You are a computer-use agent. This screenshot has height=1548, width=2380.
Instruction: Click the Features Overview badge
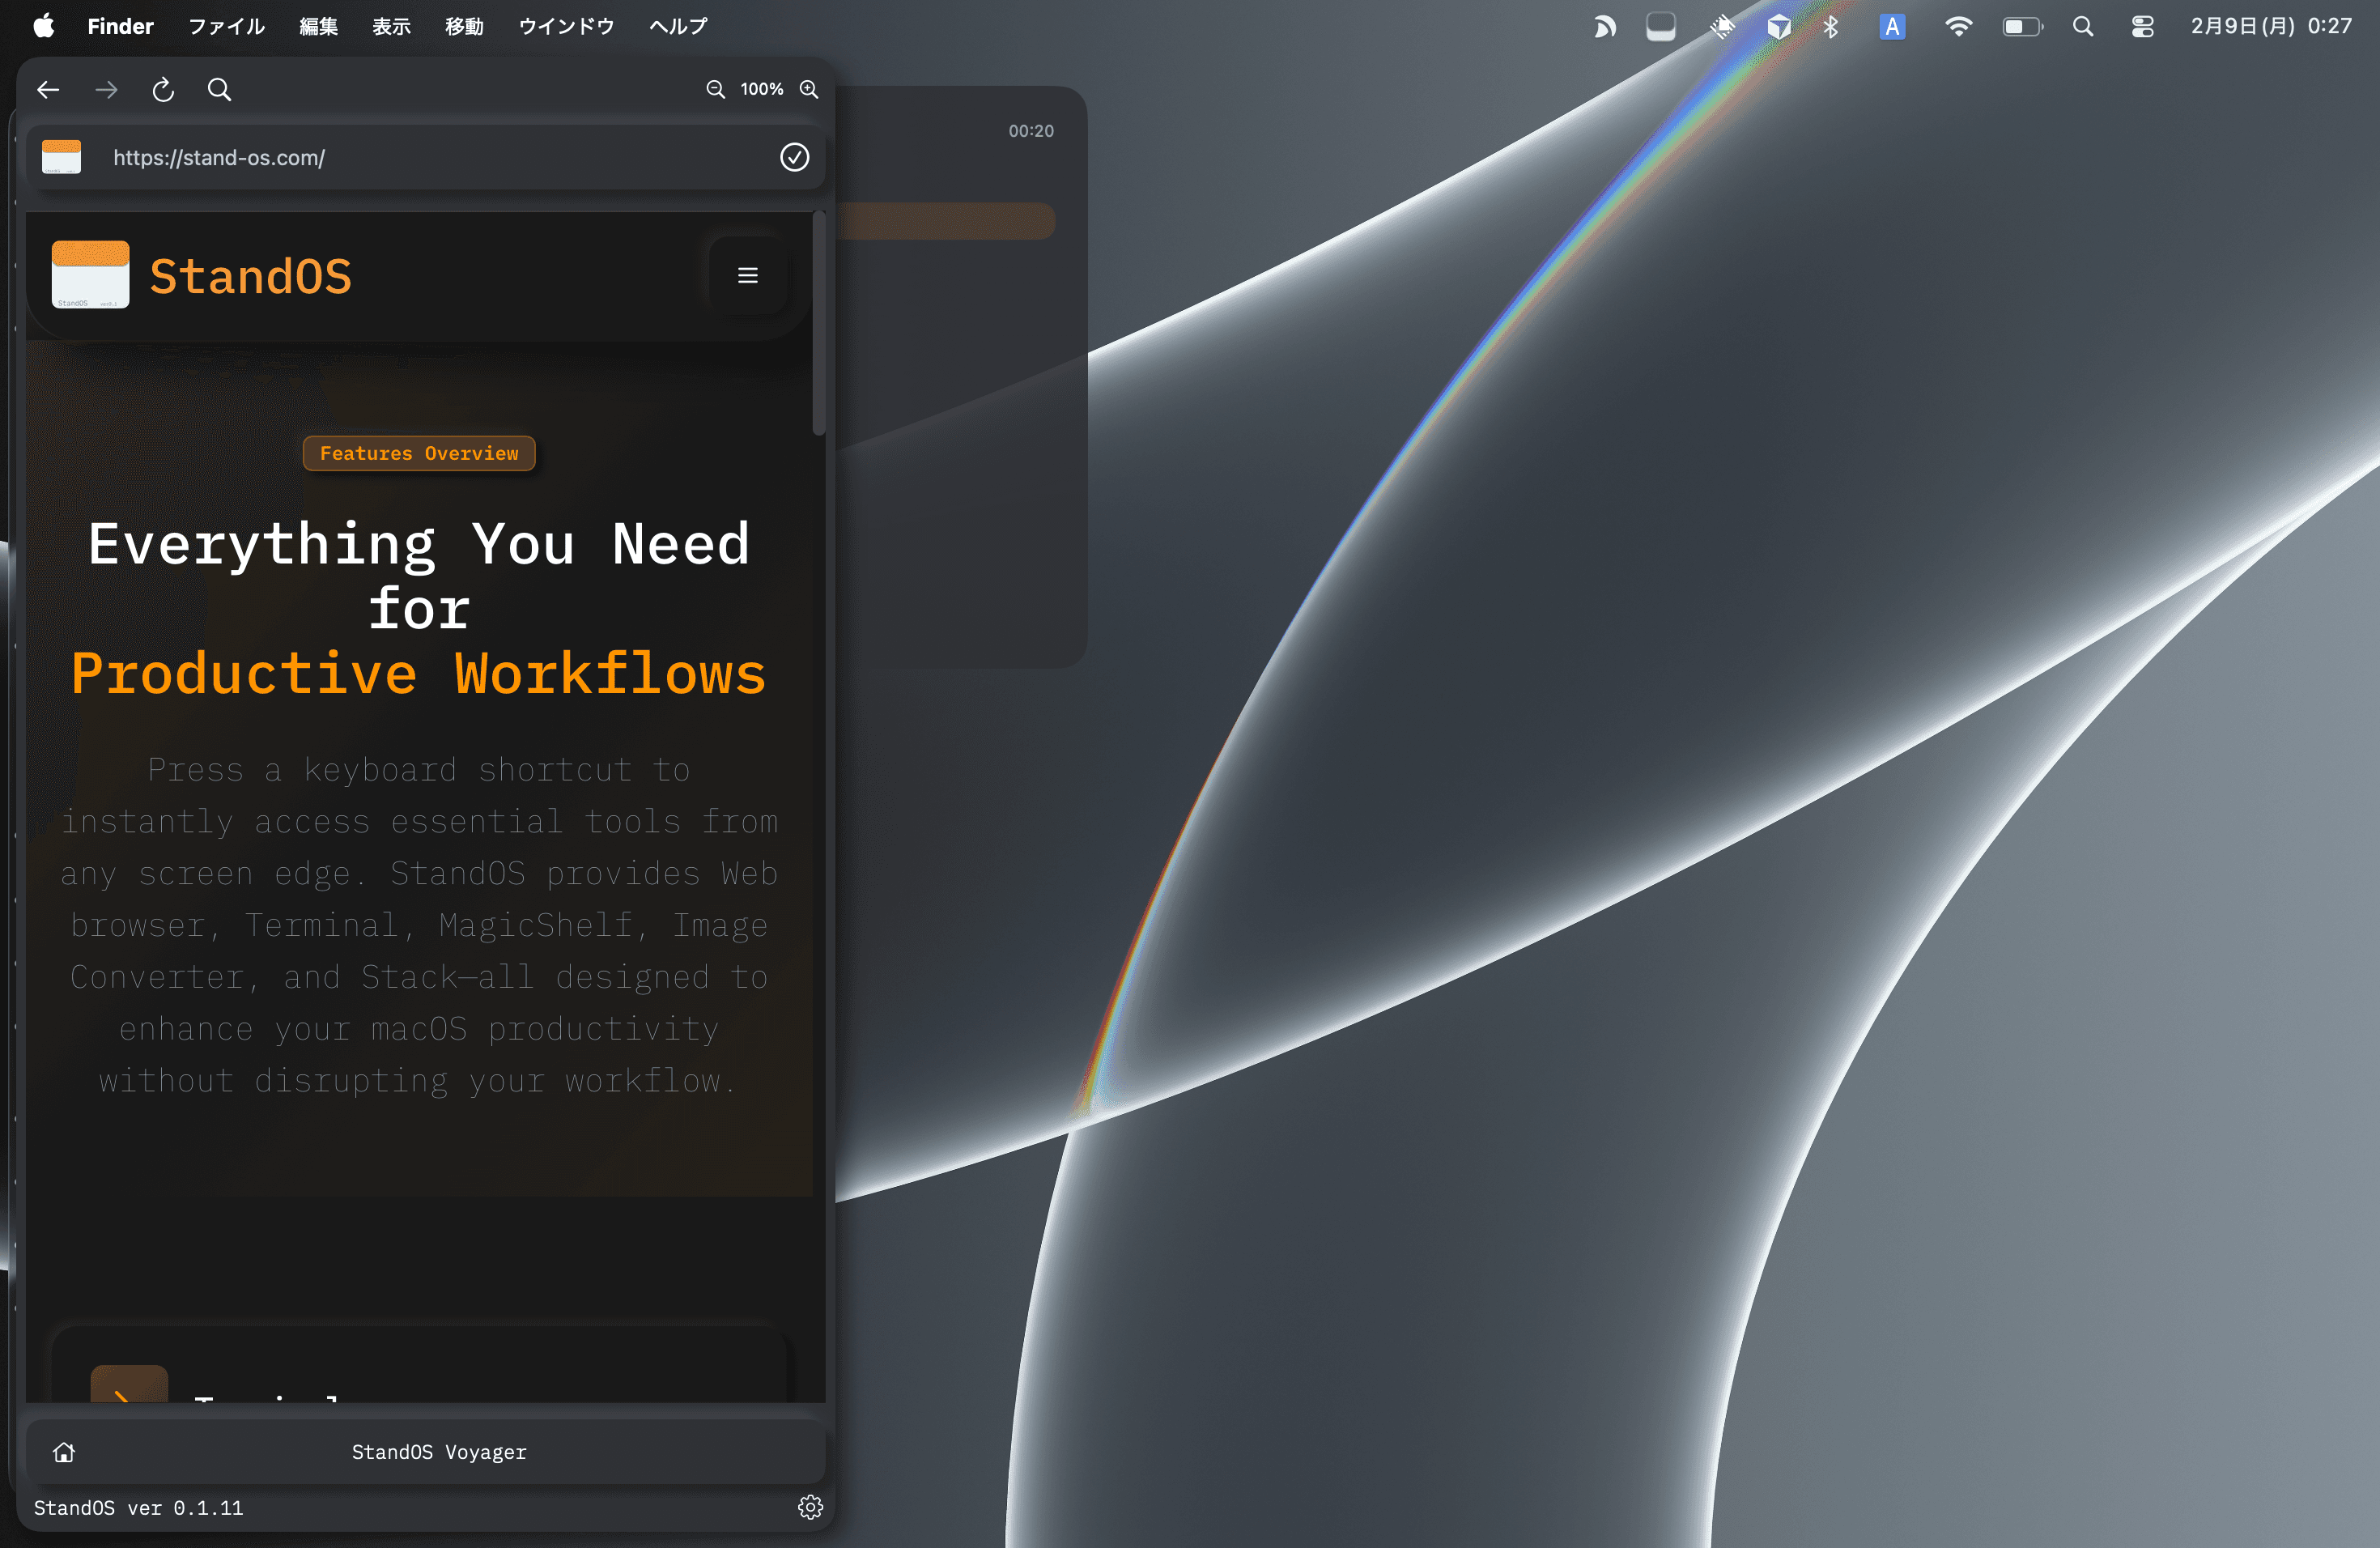pos(419,453)
